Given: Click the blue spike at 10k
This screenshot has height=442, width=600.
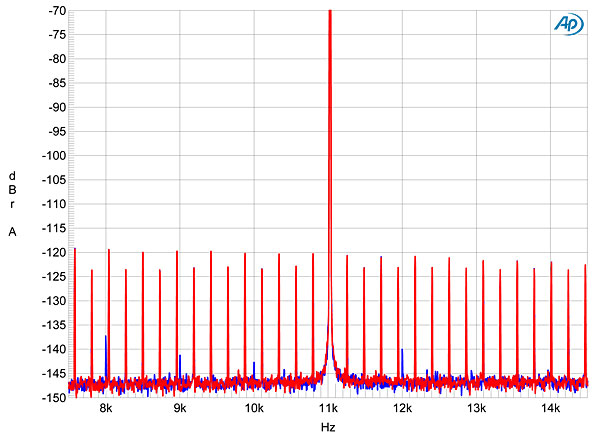Looking at the screenshot, I should point(254,369).
